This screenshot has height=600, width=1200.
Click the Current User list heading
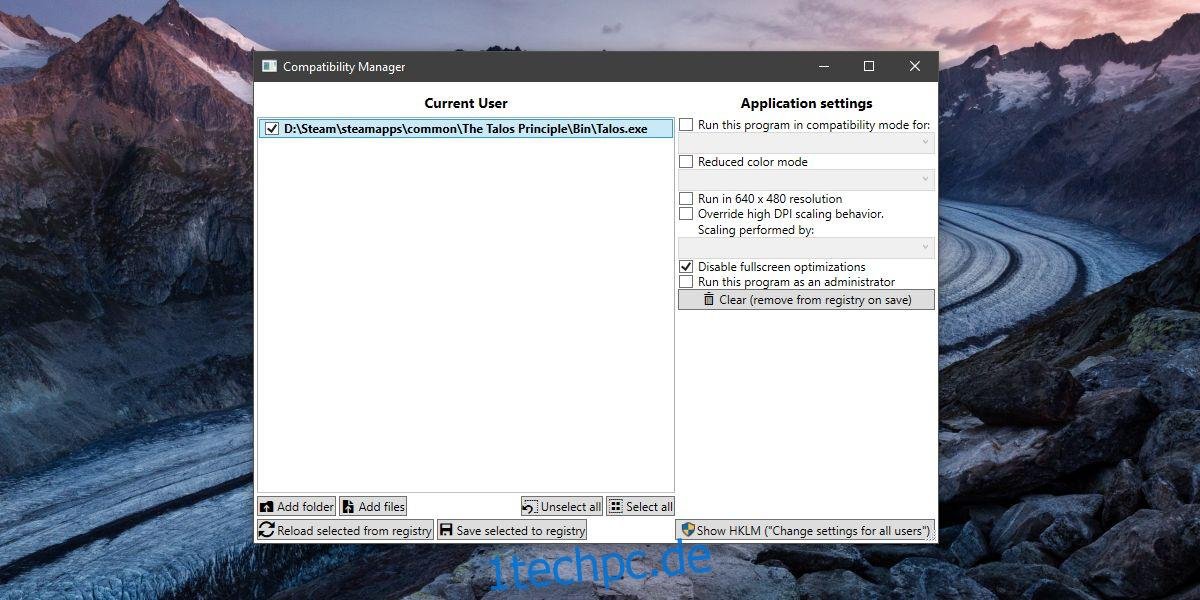466,103
